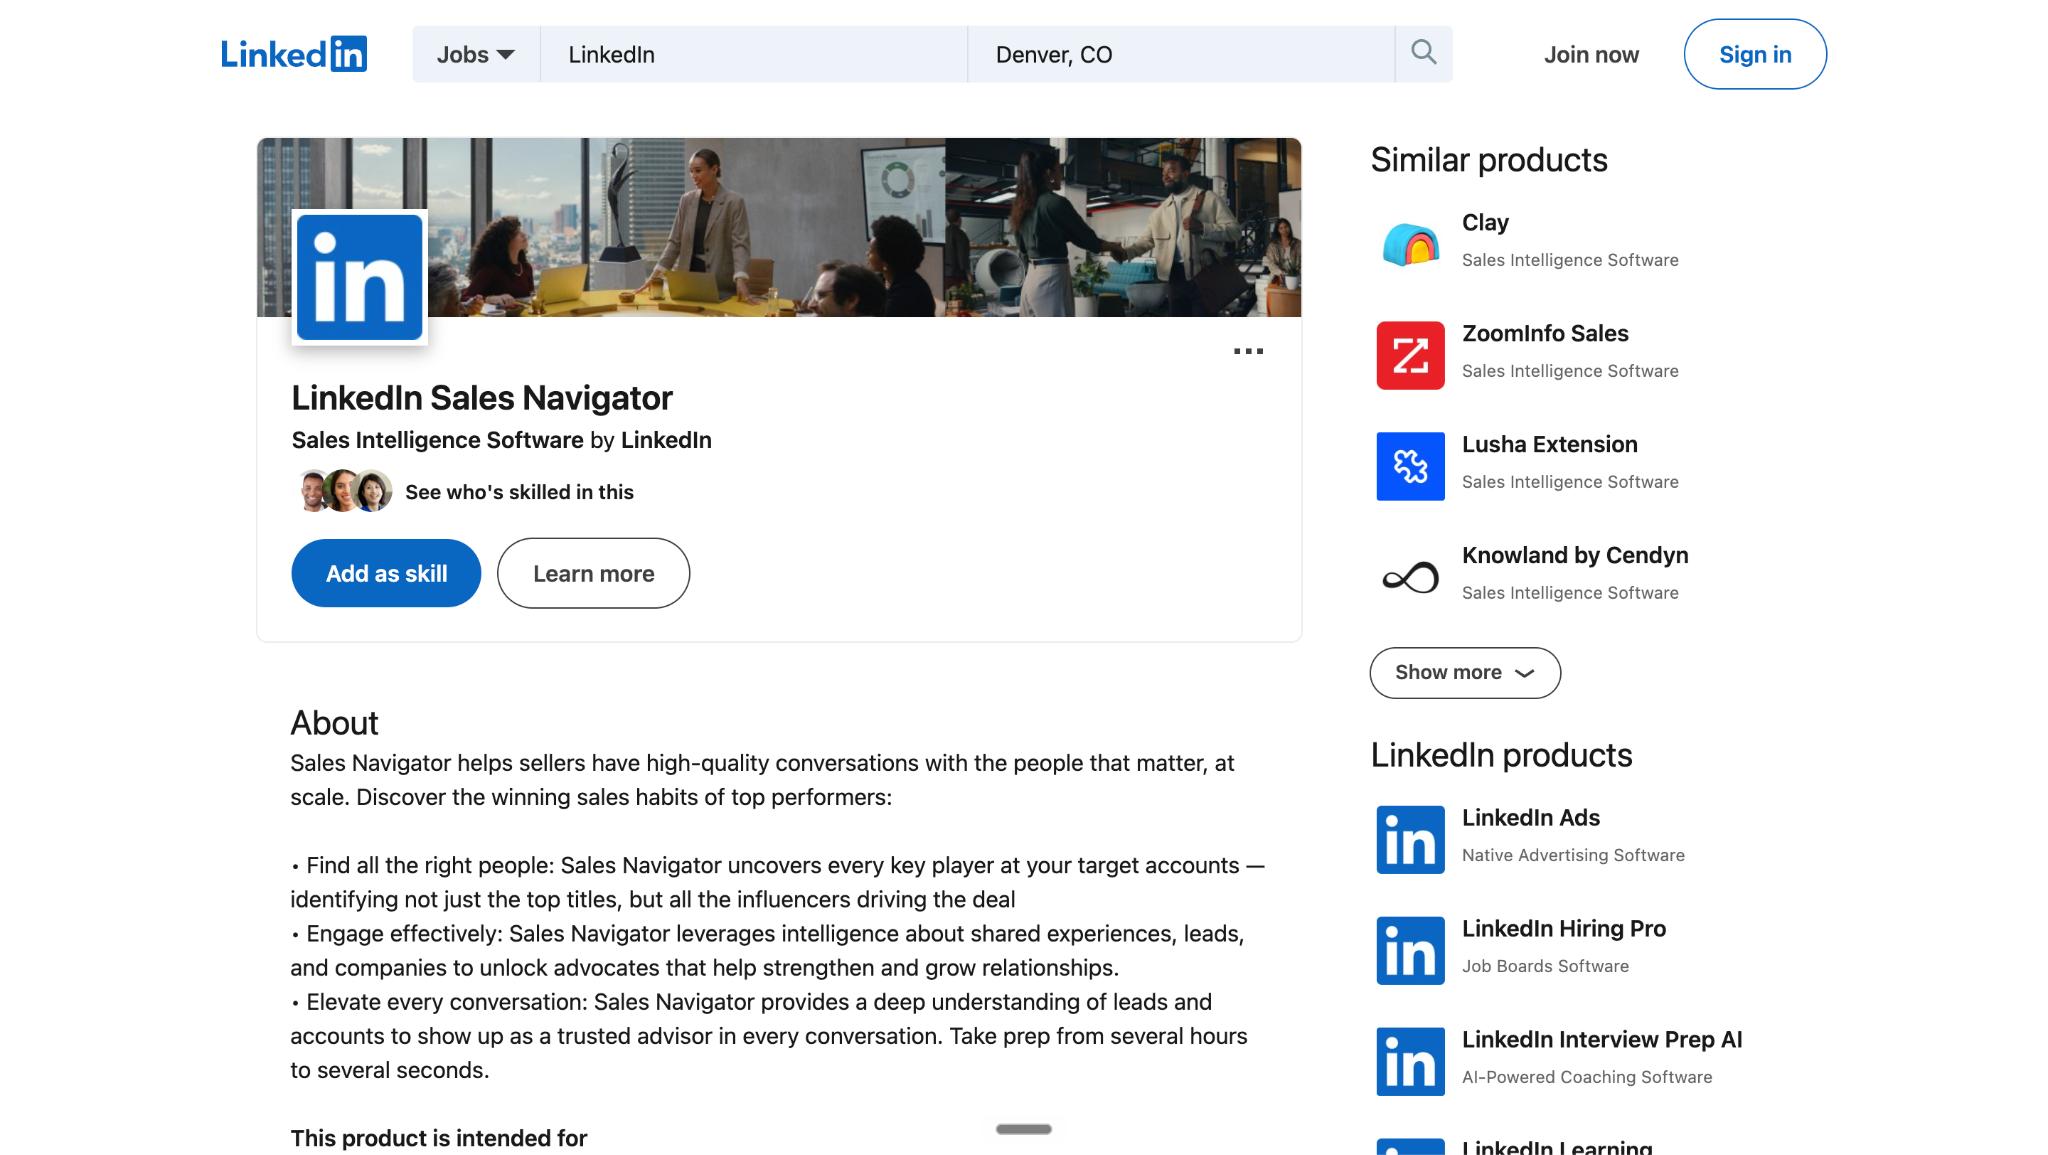Click the AI-Powered Coaching Software label
The height and width of the screenshot is (1155, 2048).
[x=1587, y=1077]
